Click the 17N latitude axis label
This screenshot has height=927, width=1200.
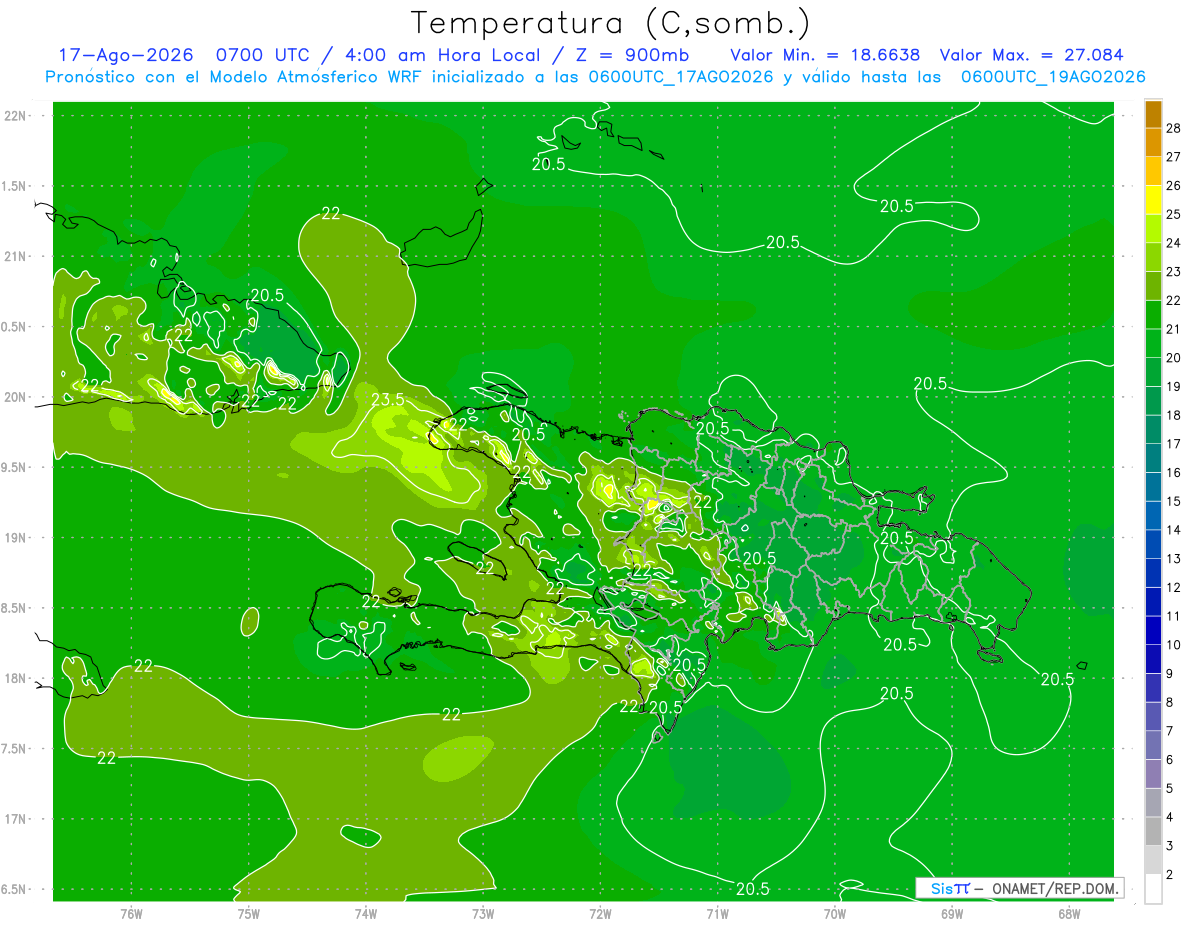(14, 819)
